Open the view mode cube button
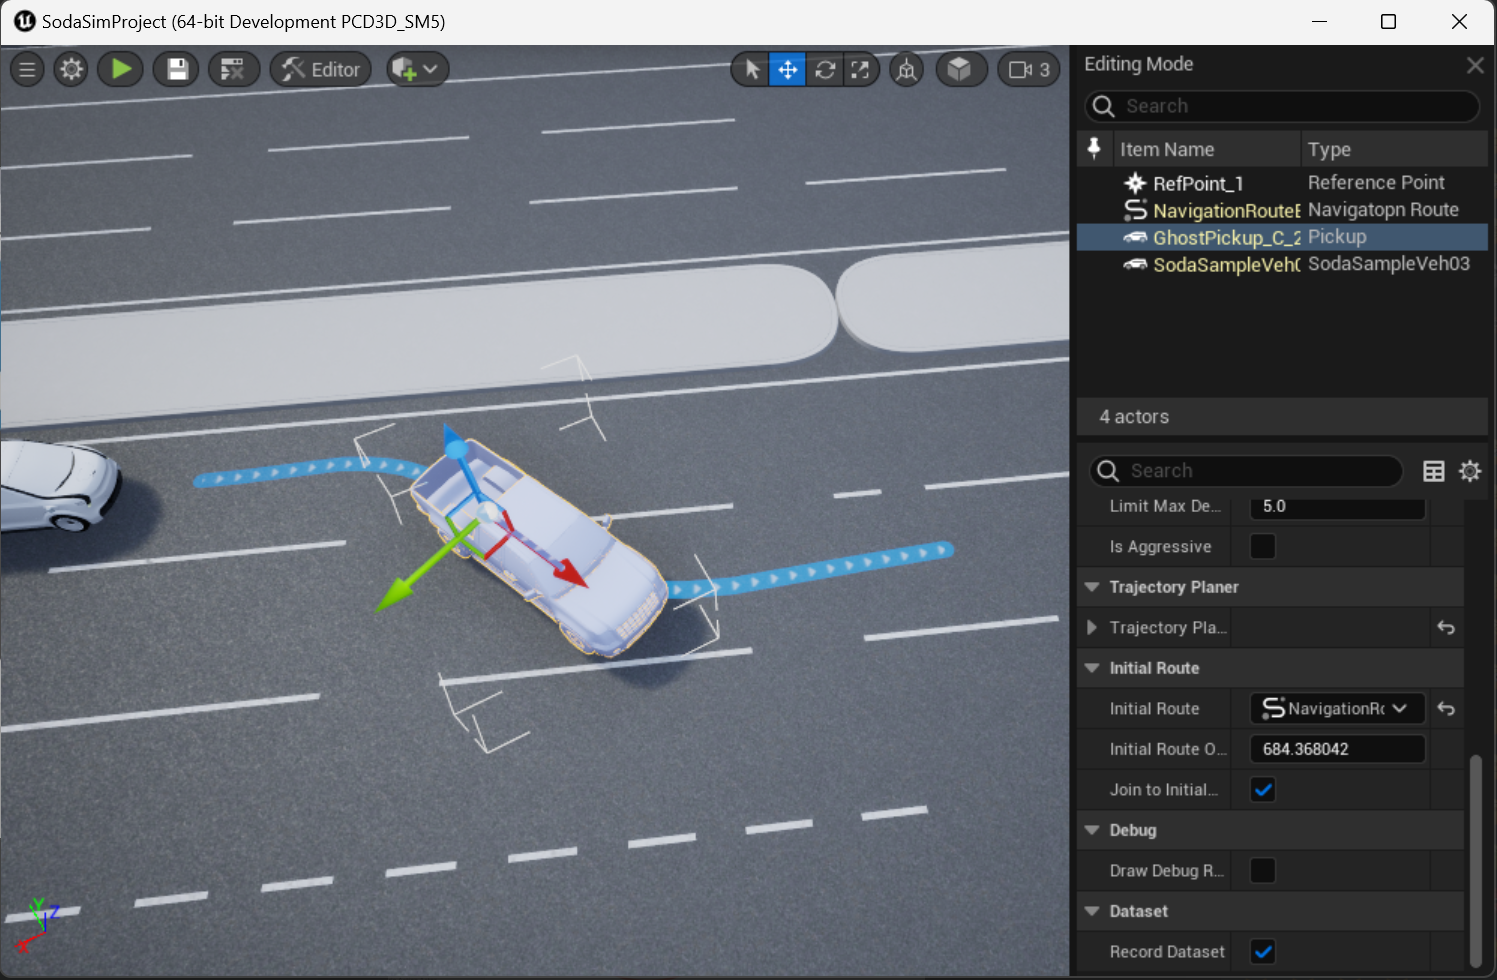Image resolution: width=1497 pixels, height=980 pixels. 961,69
